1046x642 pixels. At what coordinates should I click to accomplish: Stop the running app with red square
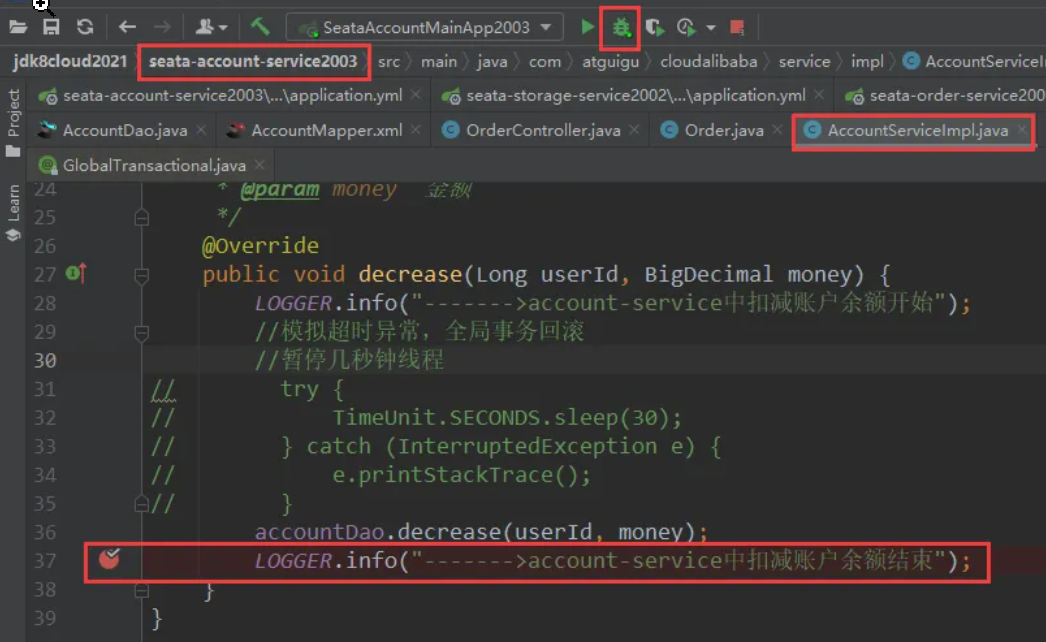click(736, 27)
